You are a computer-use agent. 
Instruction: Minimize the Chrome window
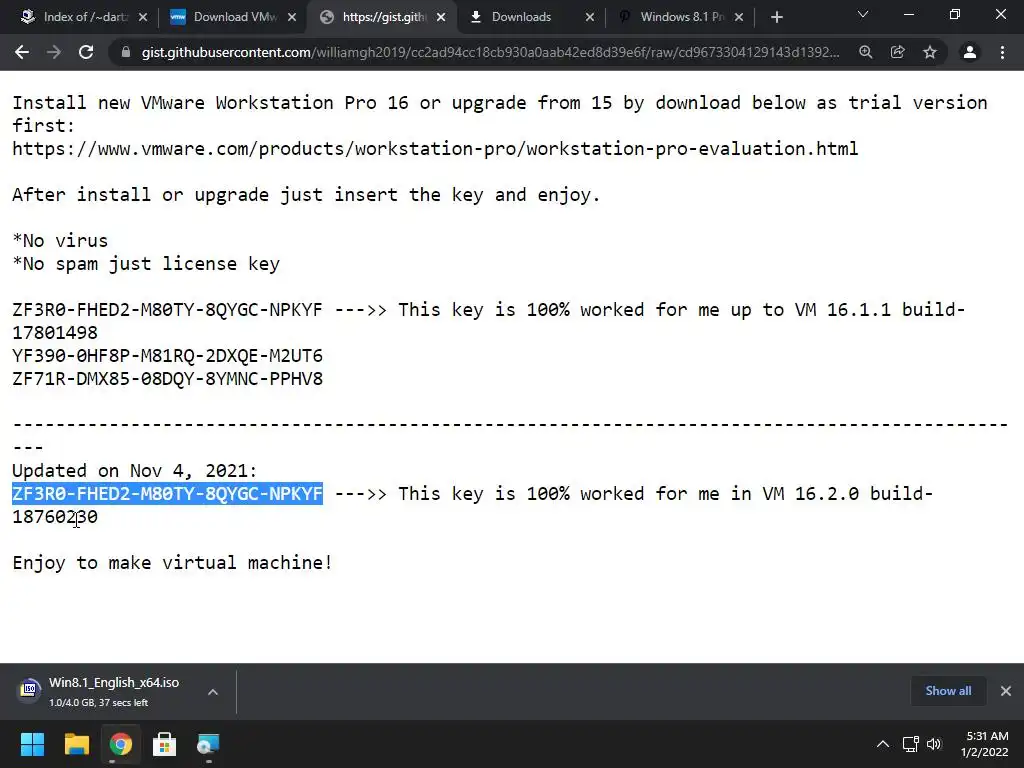click(x=908, y=14)
